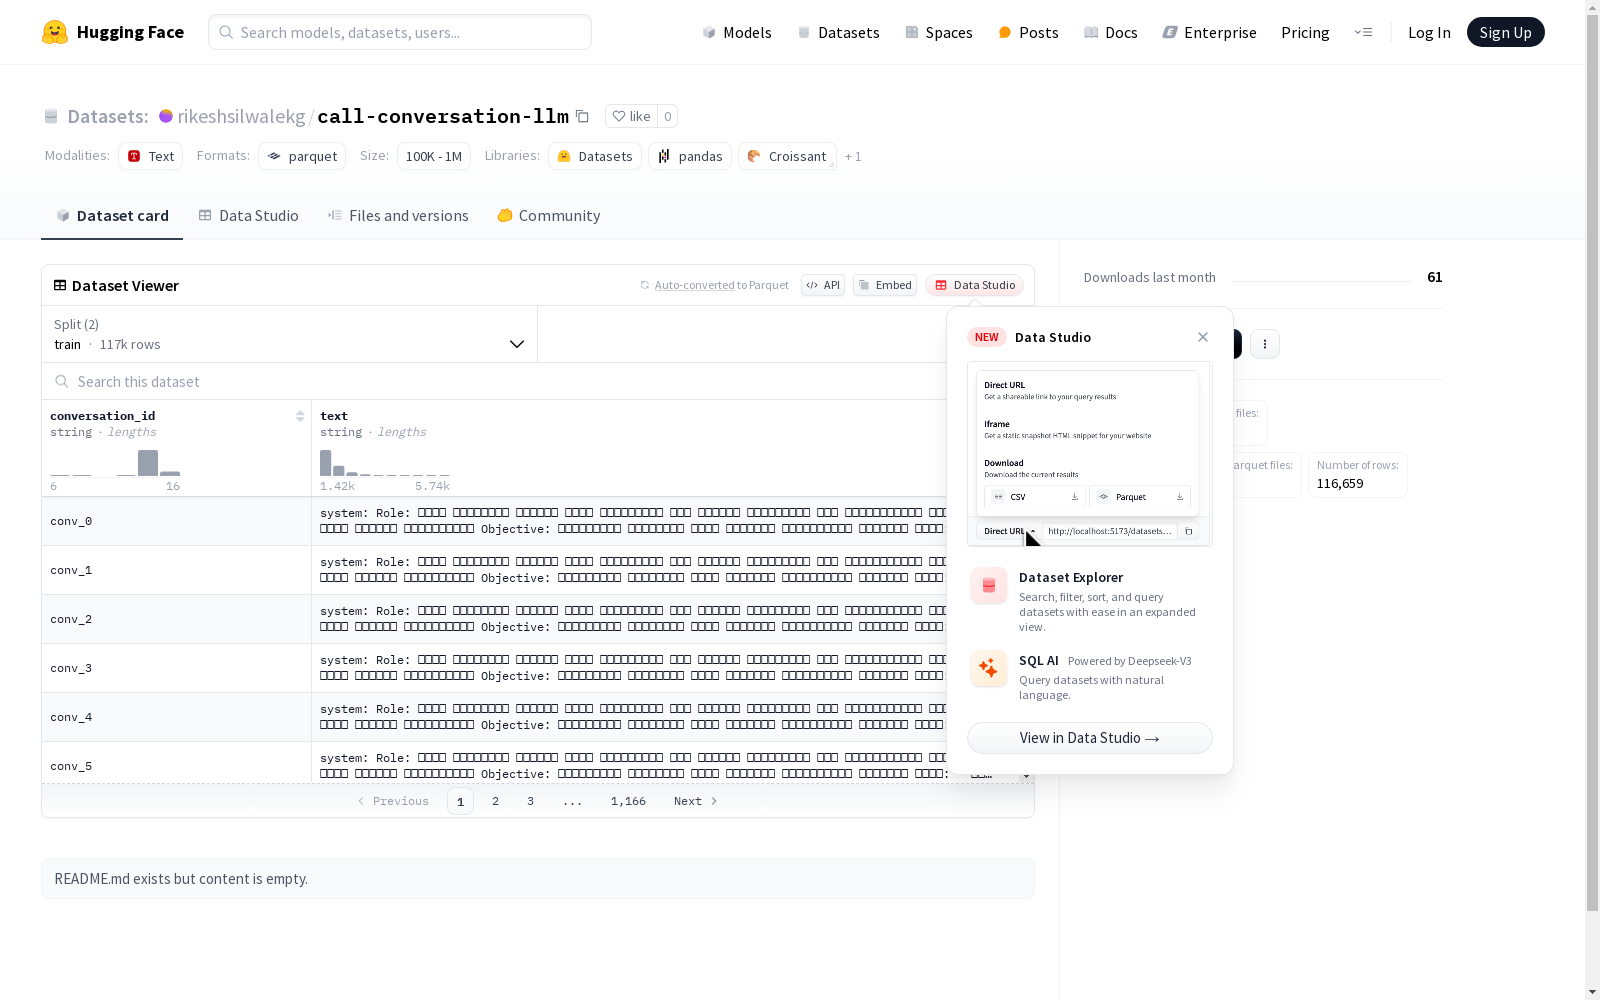
Task: Open the API button in Dataset Viewer
Action: tap(823, 285)
